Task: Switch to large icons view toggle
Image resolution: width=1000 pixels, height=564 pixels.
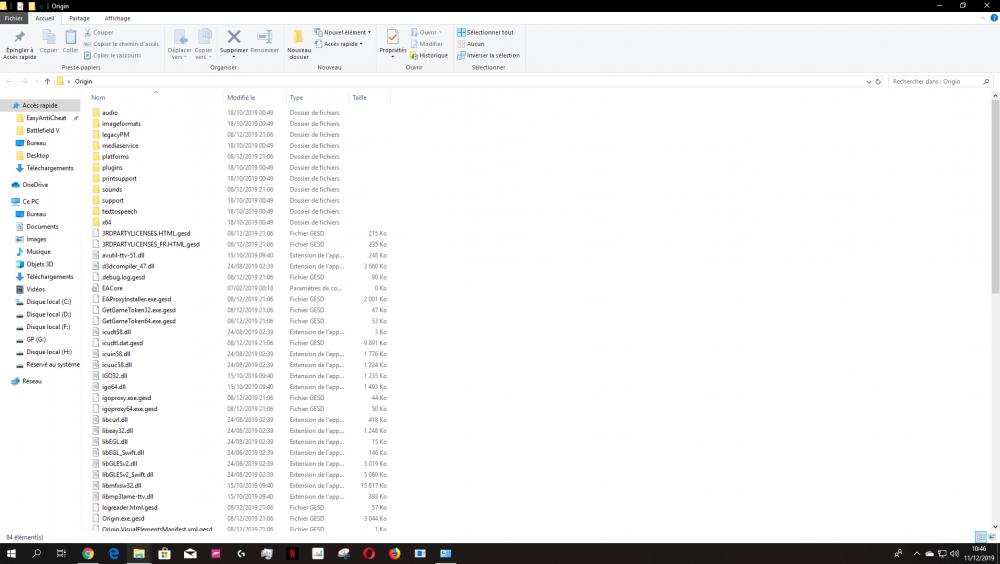Action: (x=991, y=537)
